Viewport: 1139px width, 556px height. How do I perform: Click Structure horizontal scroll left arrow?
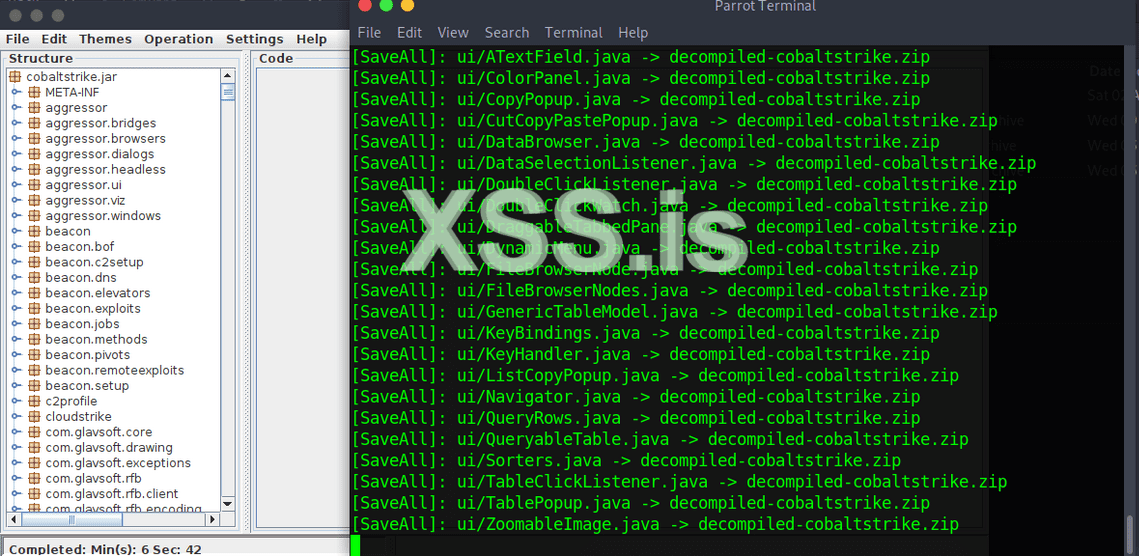click(x=14, y=520)
